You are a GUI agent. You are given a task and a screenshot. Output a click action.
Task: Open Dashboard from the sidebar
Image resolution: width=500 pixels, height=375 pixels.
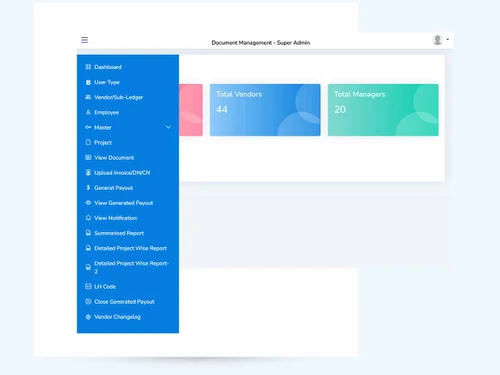point(108,67)
